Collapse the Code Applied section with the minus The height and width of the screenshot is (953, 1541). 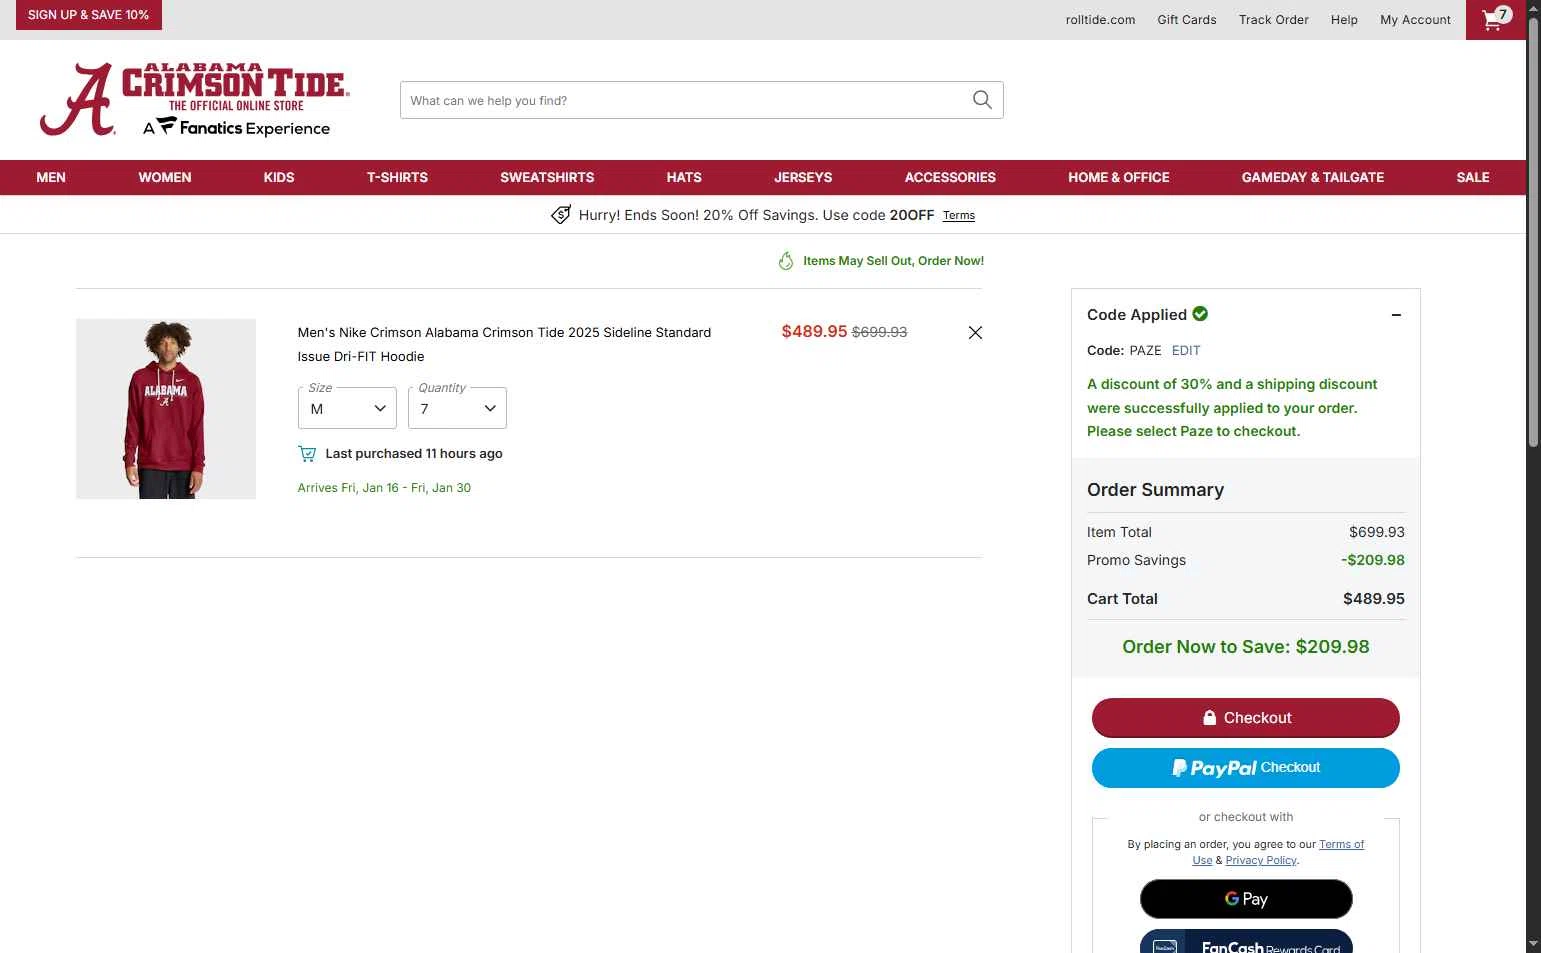(1396, 315)
